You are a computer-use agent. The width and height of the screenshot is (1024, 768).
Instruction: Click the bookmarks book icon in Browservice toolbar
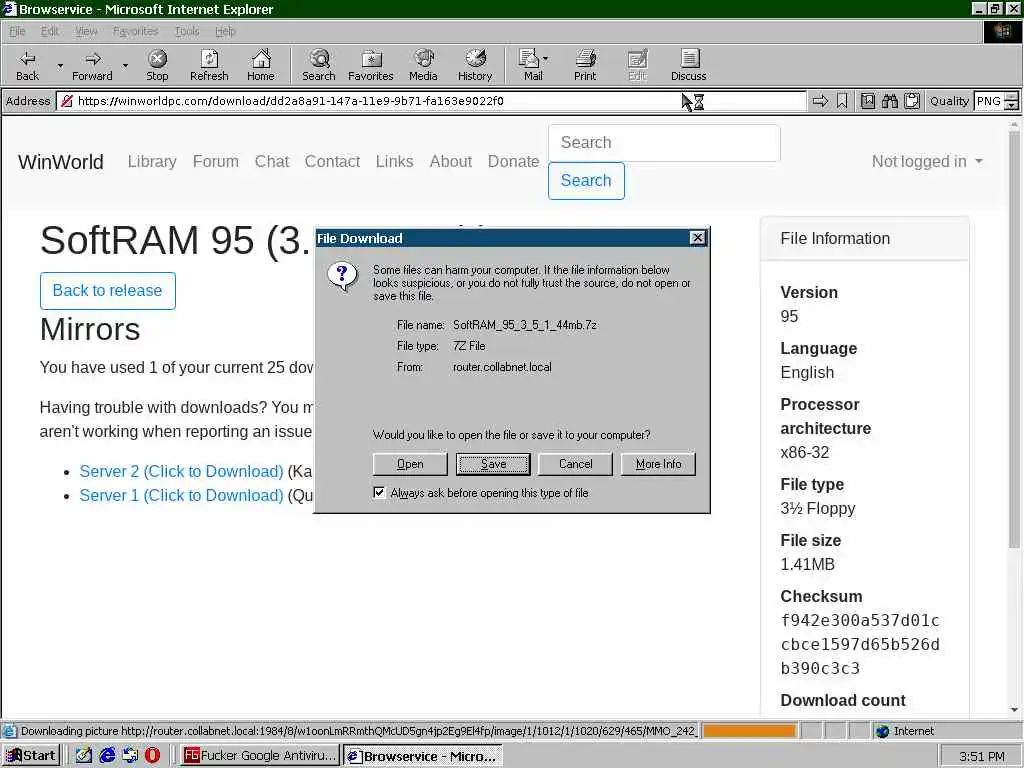[868, 101]
